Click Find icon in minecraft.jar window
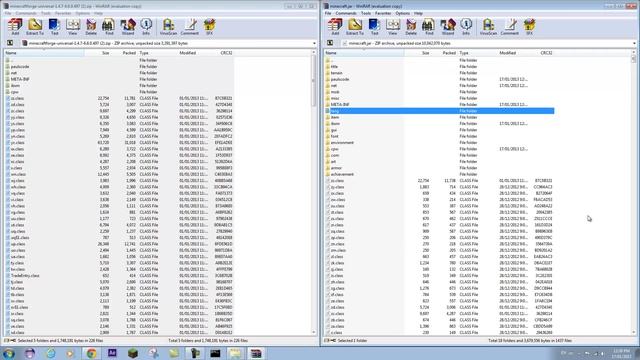 pos(429,27)
